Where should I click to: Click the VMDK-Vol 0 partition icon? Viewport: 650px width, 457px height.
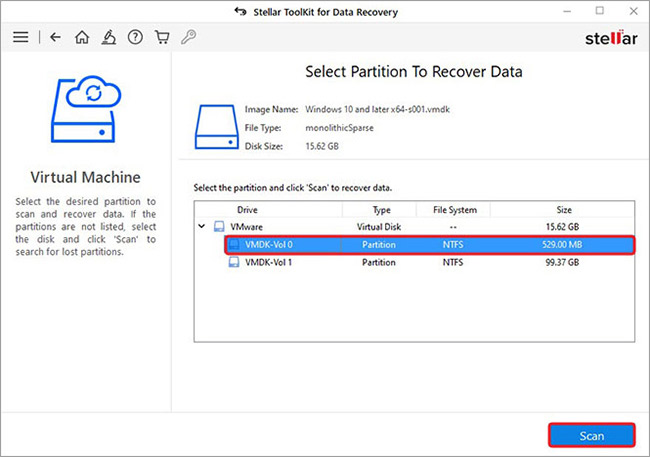tap(234, 244)
